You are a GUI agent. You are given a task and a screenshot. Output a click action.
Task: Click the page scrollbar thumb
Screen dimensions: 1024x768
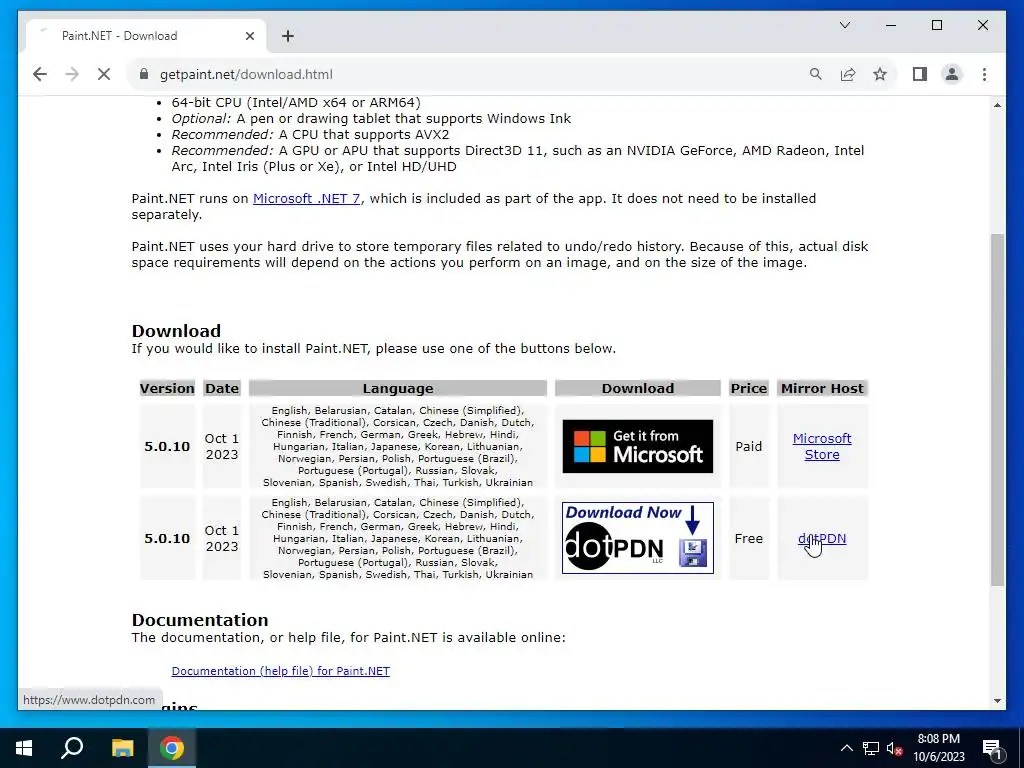pyautogui.click(x=997, y=410)
